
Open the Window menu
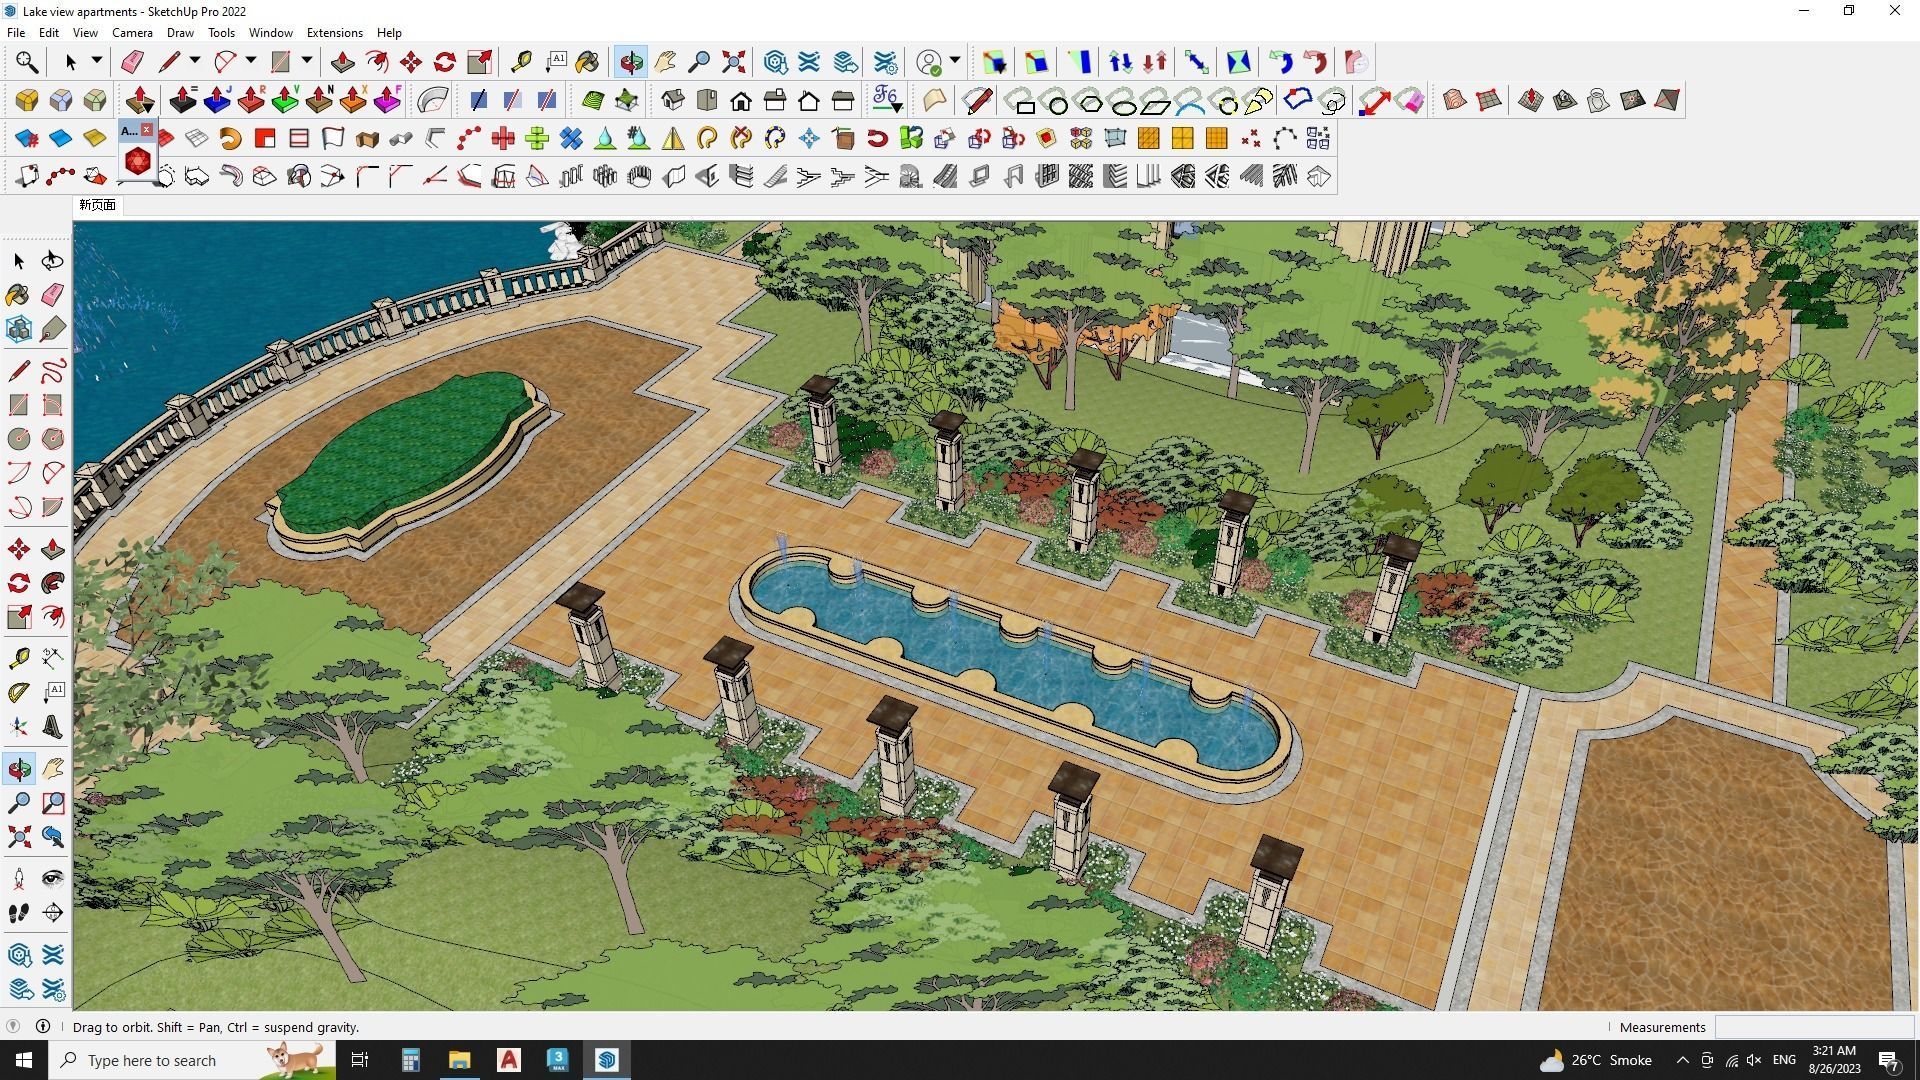point(270,32)
